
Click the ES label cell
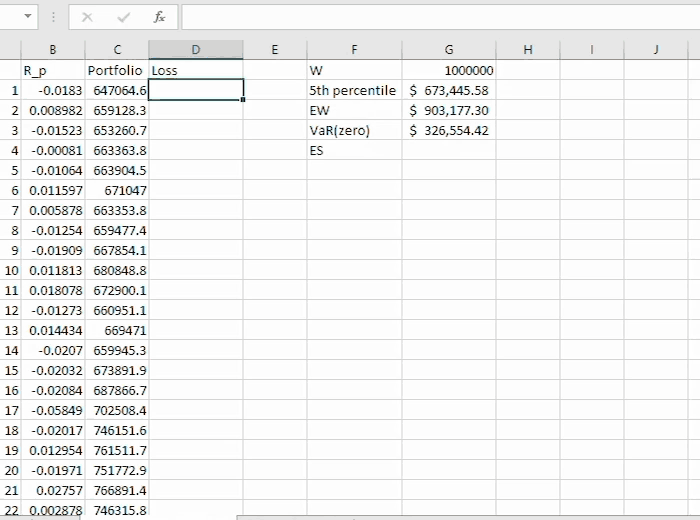(354, 150)
